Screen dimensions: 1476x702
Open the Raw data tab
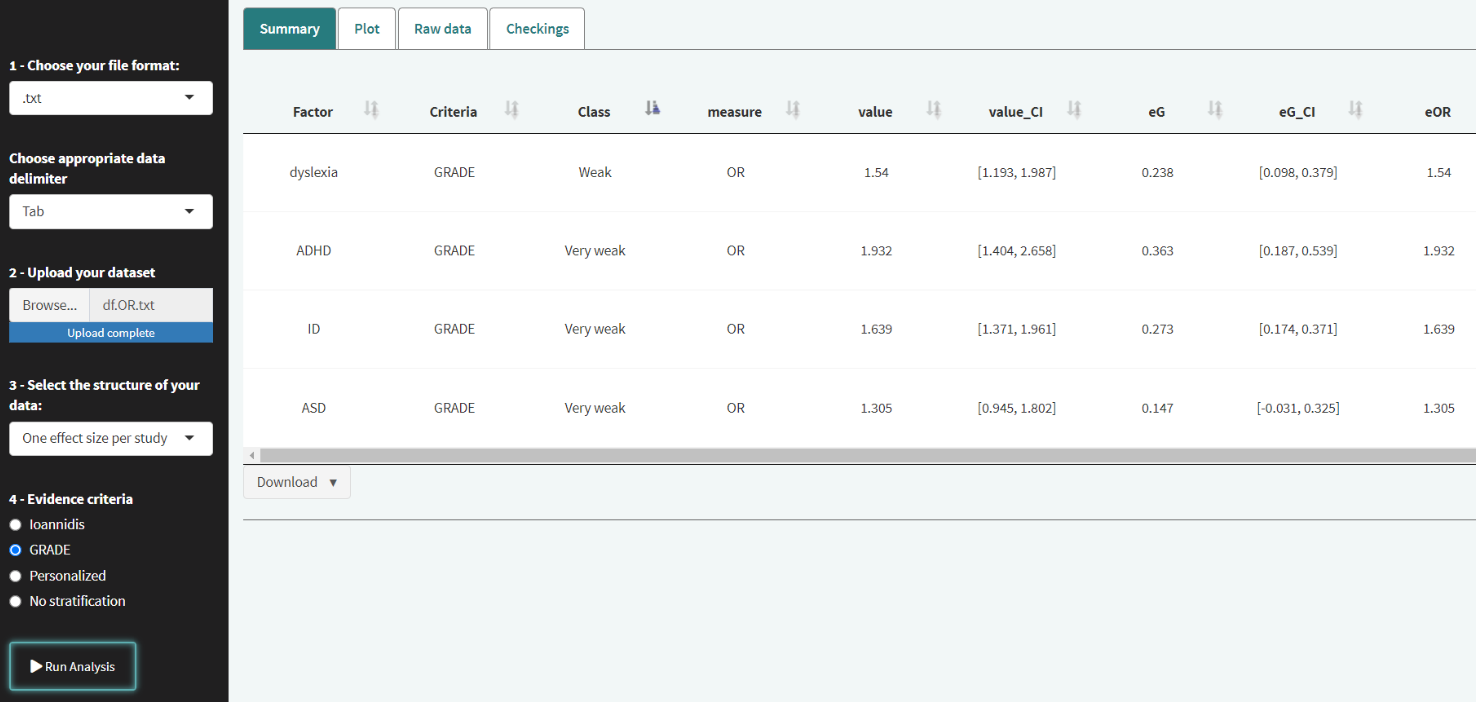[442, 29]
